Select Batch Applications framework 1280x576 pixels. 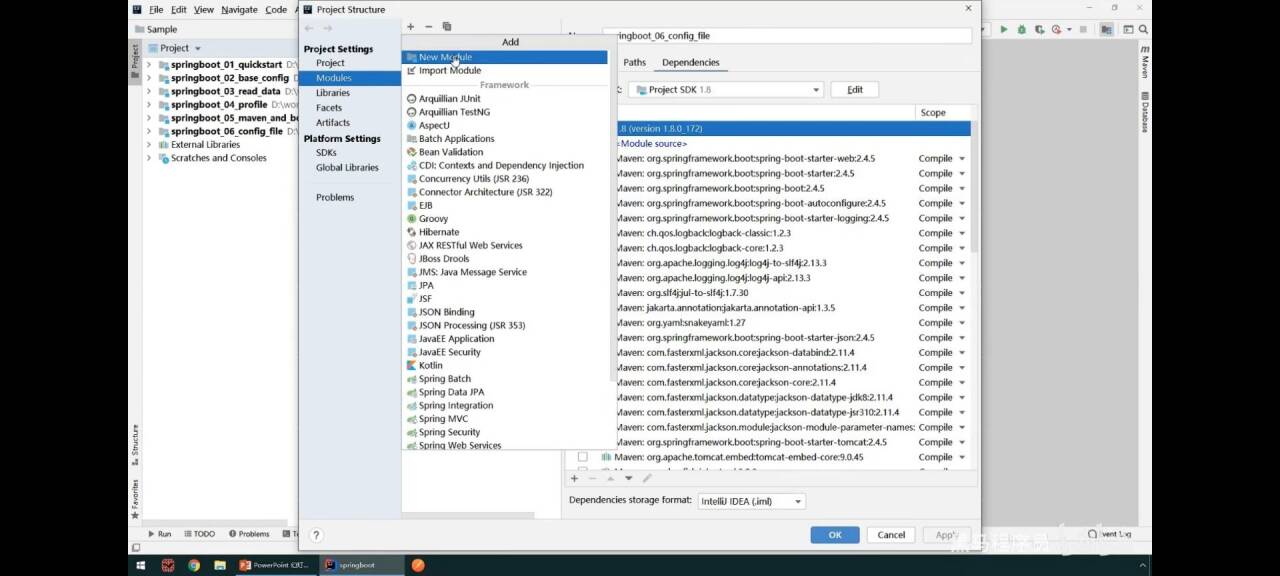click(504, 139)
